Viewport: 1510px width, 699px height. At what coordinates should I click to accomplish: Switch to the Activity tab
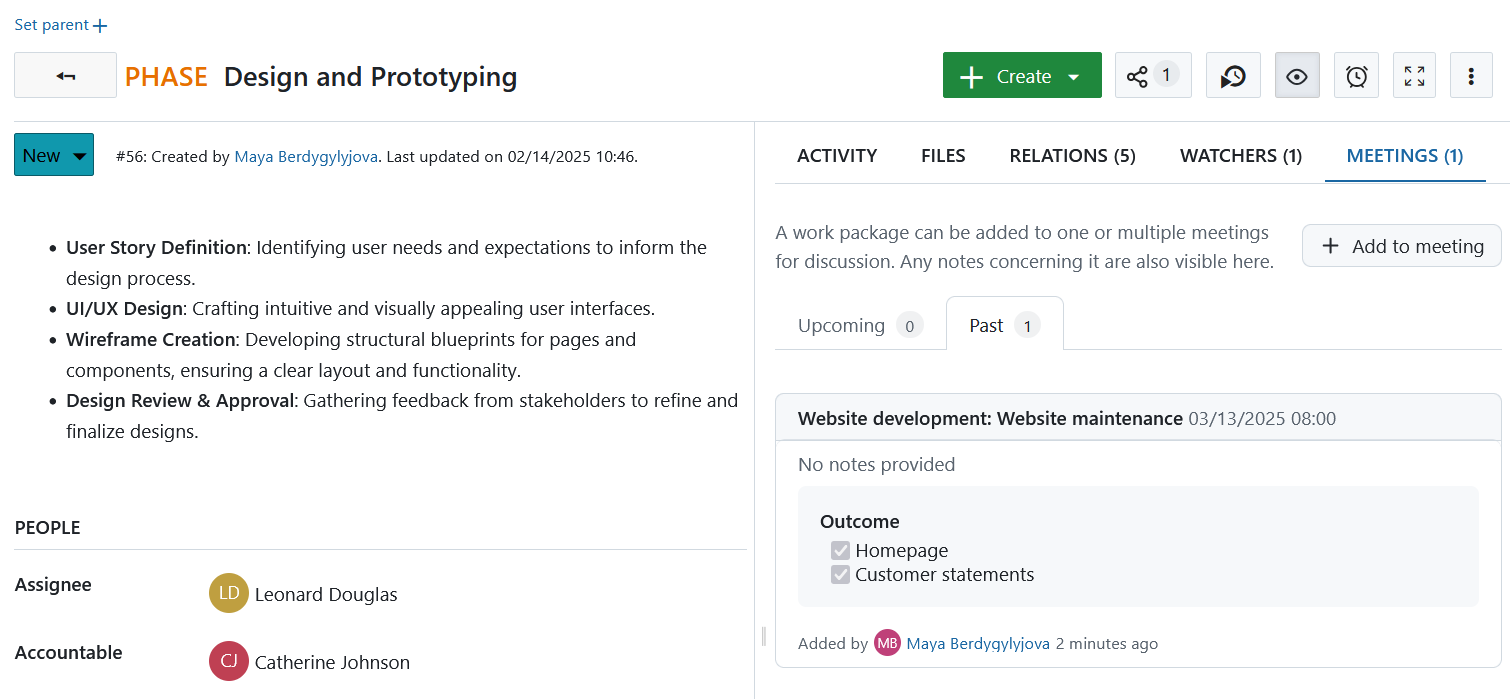(836, 156)
